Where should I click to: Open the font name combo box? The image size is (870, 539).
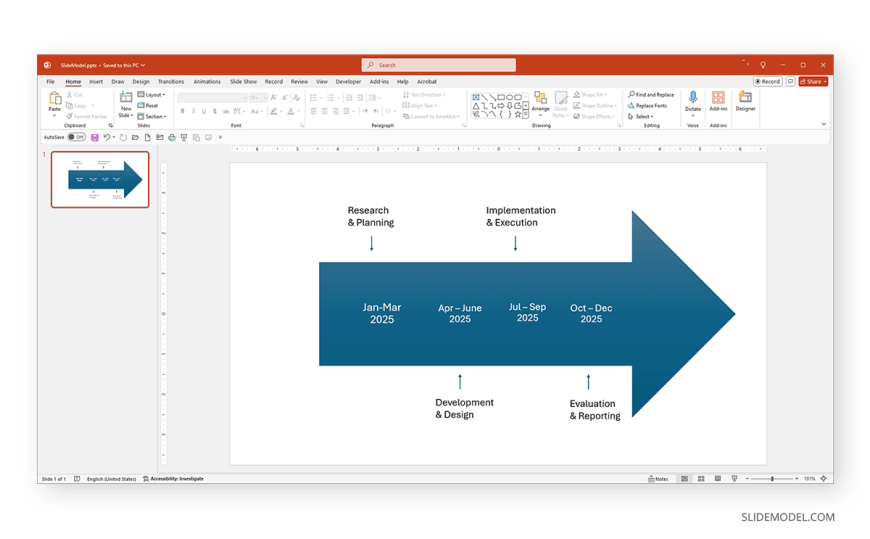click(213, 98)
